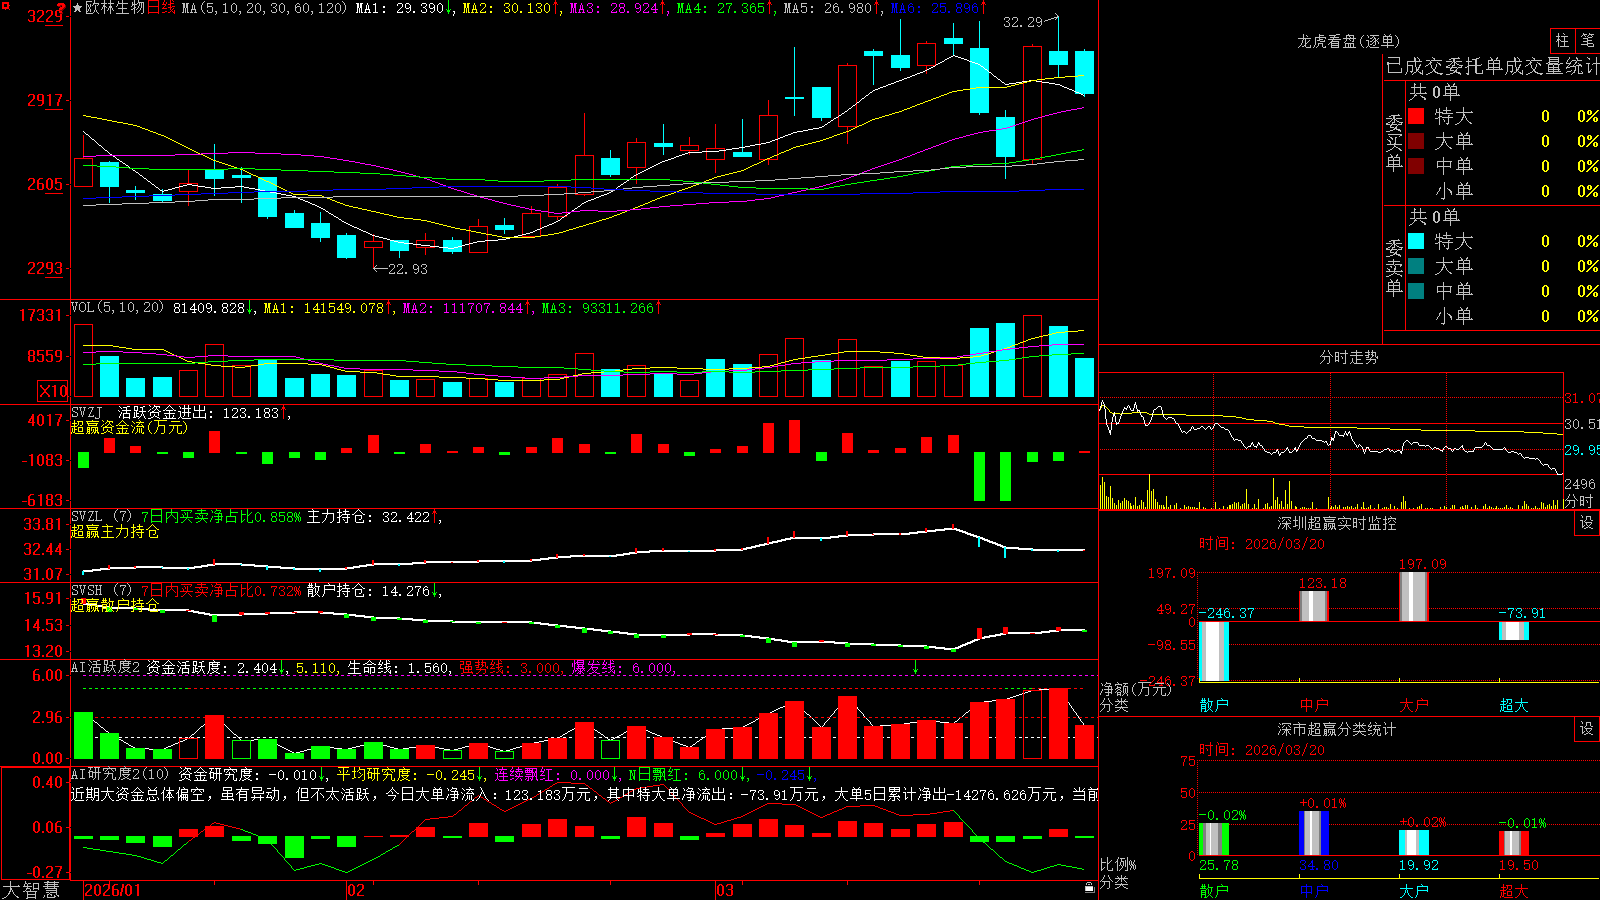This screenshot has height=900, width=1600.
Task: Click the 爆发线: 6.000 label
Action: click(623, 668)
